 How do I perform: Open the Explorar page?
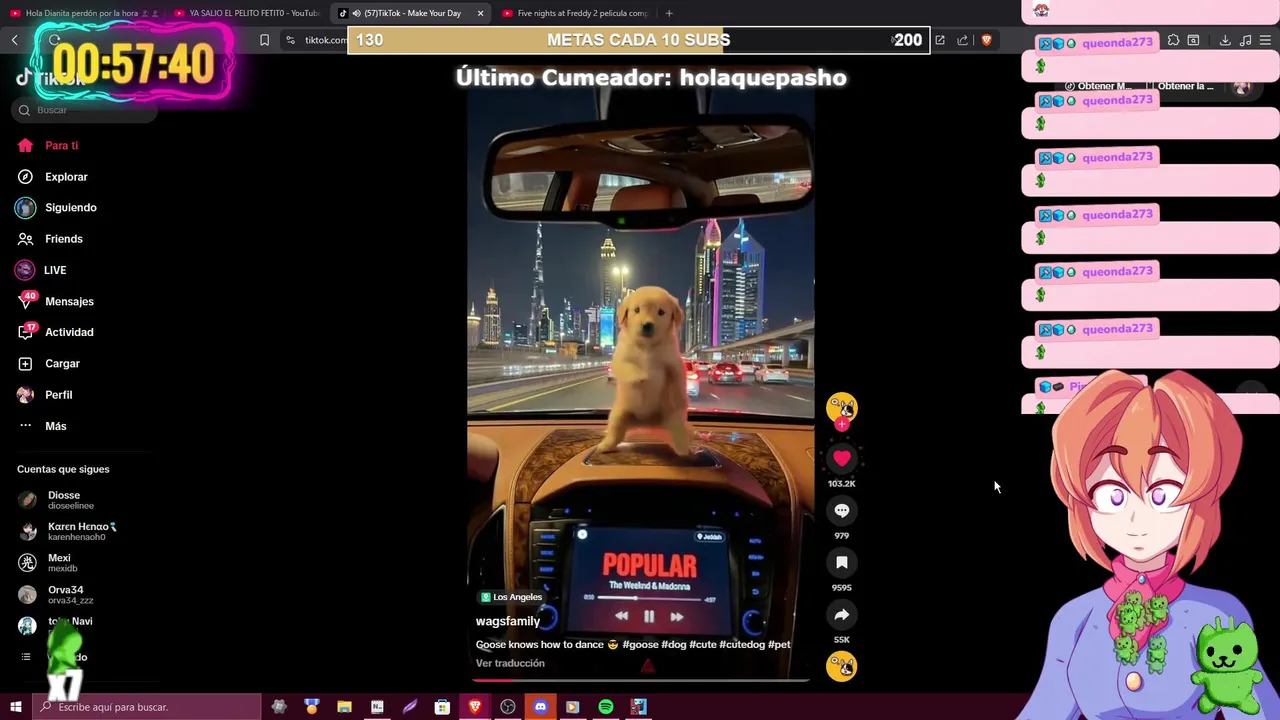click(x=53, y=177)
